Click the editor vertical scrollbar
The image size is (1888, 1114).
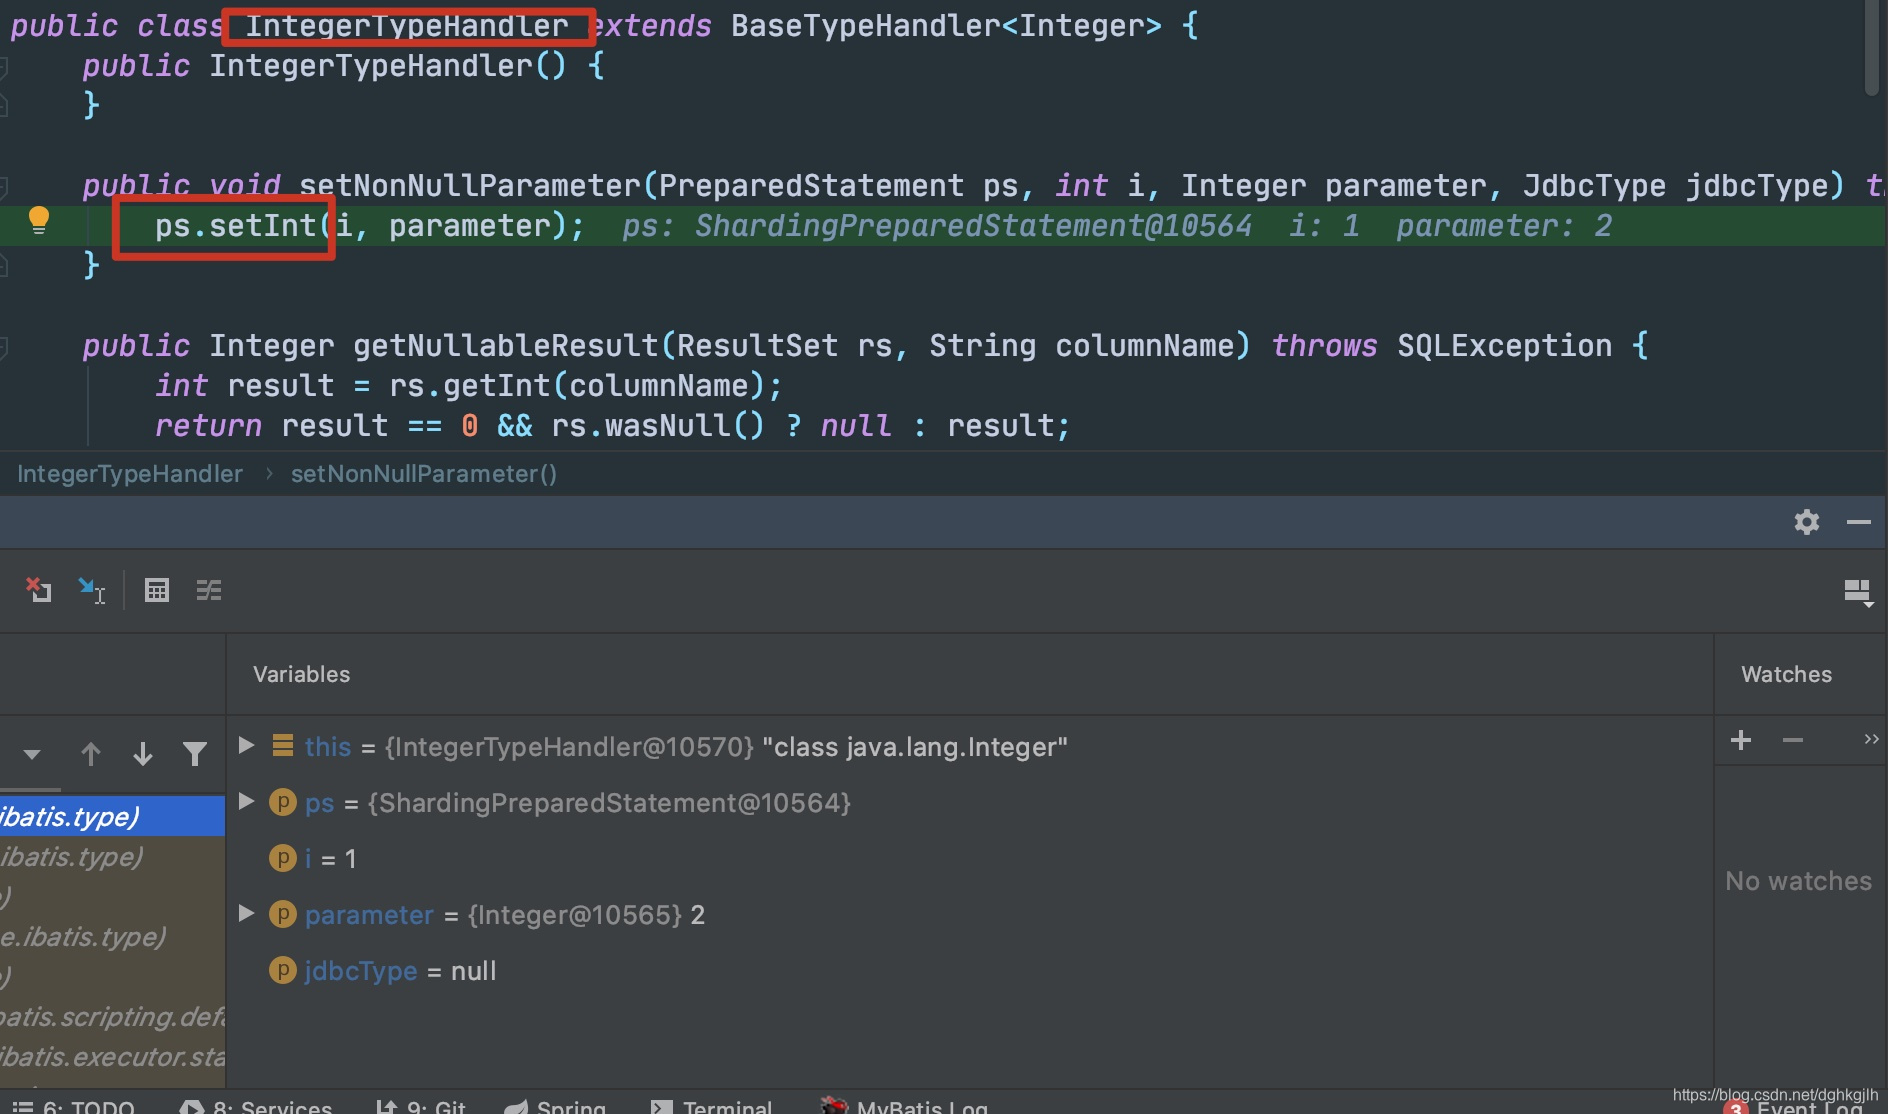(x=1872, y=48)
